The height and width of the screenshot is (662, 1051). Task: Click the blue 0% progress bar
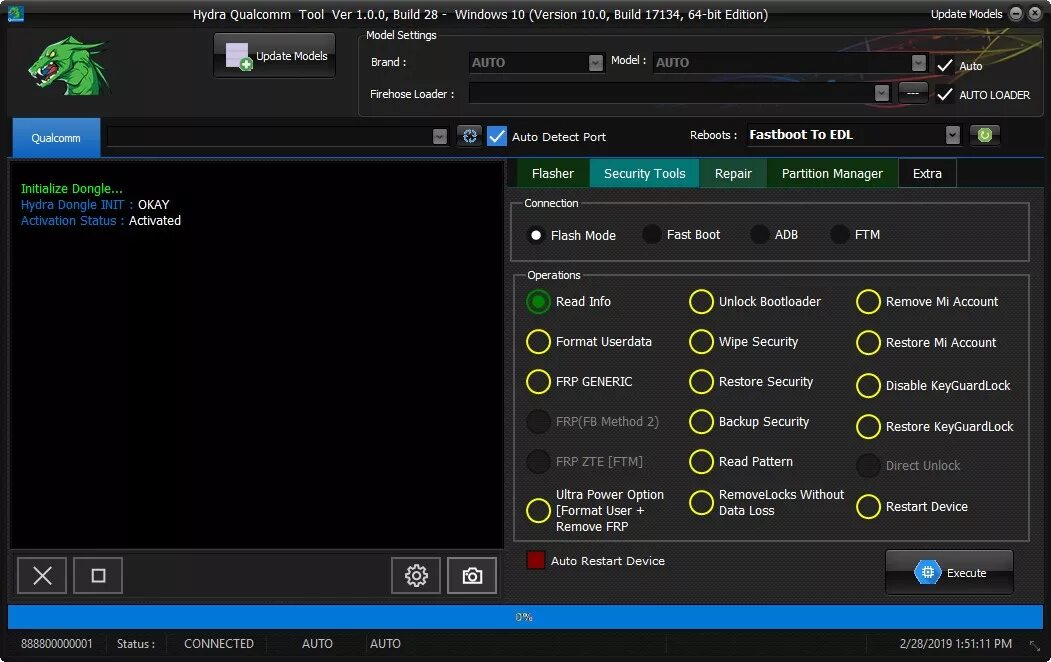[526, 616]
